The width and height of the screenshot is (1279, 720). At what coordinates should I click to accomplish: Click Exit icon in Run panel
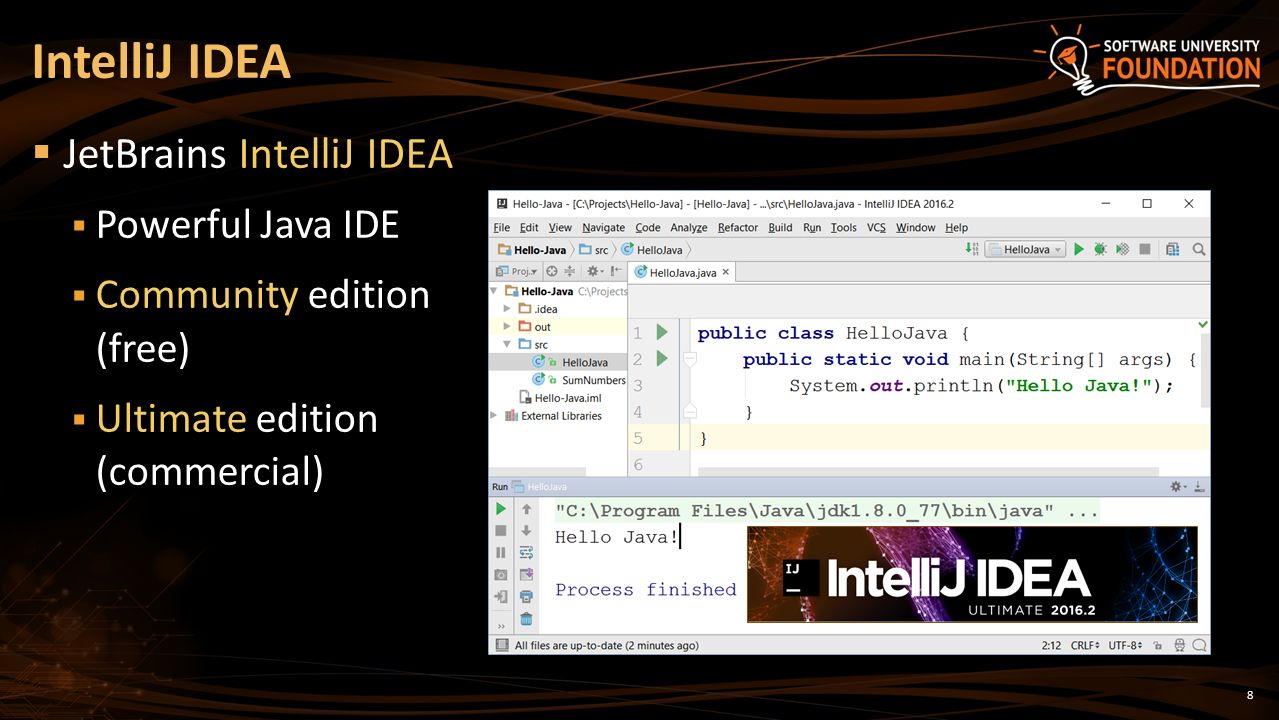tap(501, 596)
